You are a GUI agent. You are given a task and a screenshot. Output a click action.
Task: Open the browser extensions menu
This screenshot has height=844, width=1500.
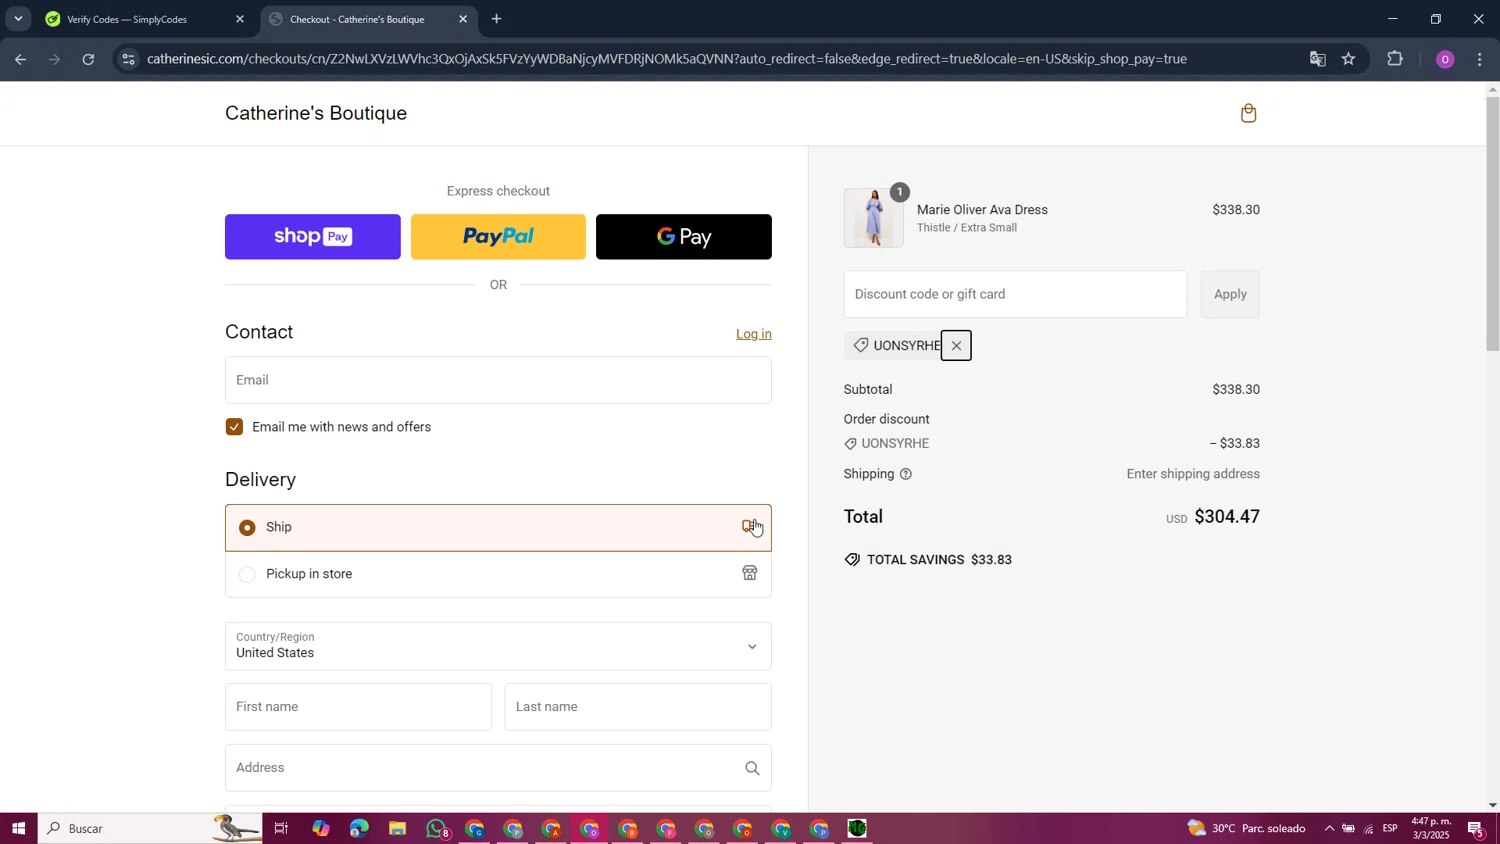pos(1395,59)
